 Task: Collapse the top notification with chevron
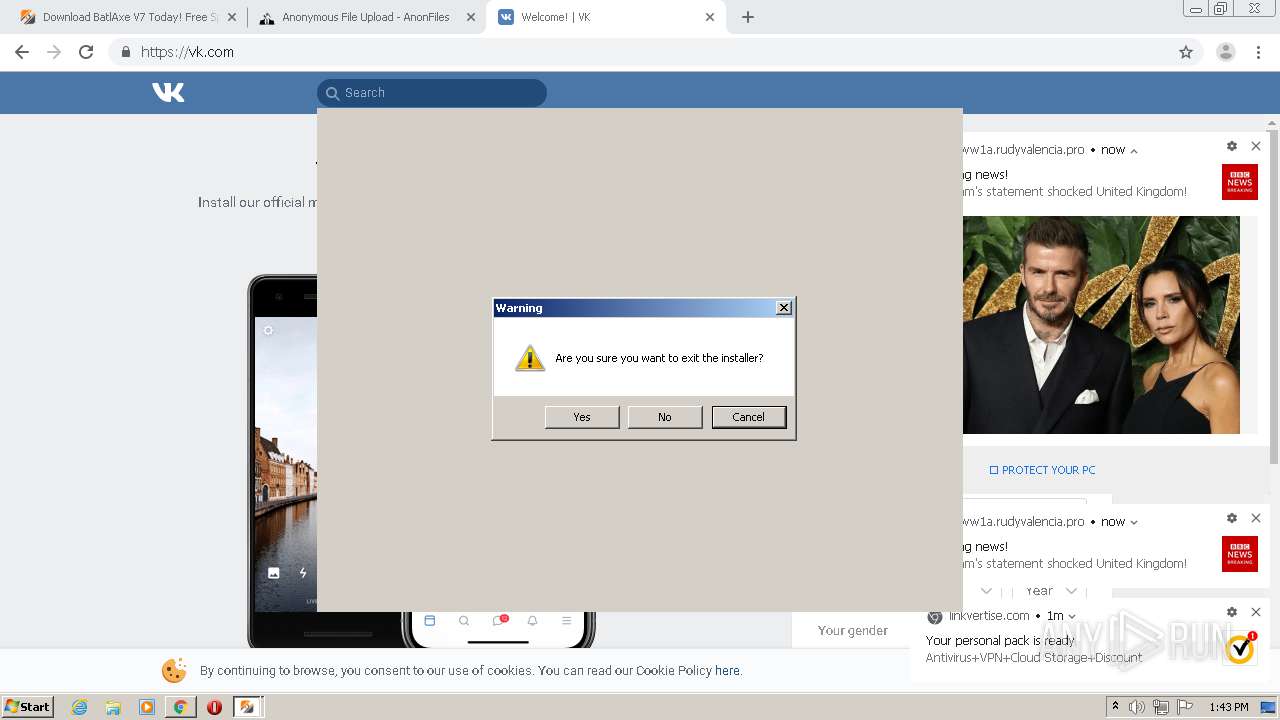(1134, 150)
